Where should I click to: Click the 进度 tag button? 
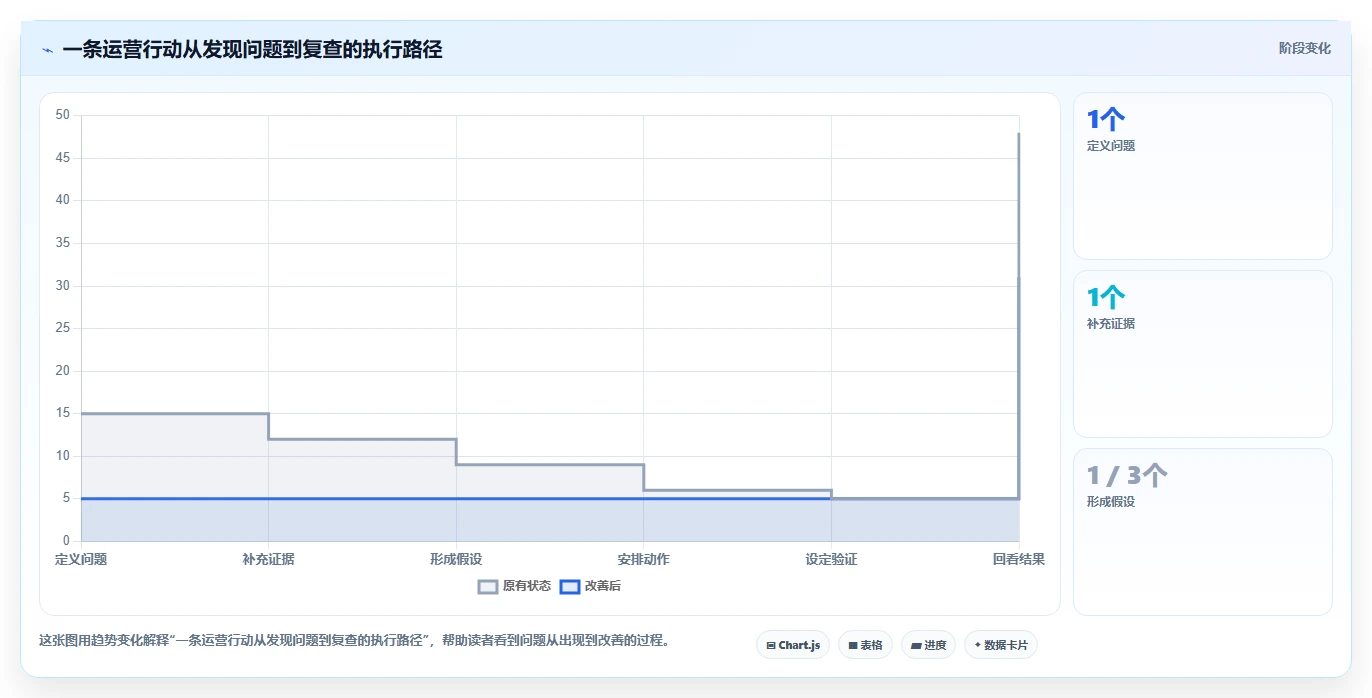point(928,645)
